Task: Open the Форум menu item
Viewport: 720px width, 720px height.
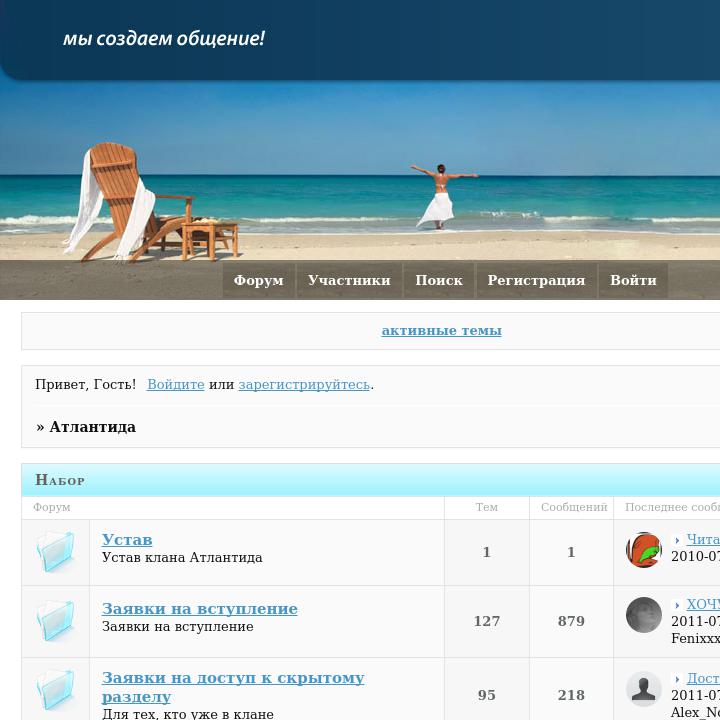Action: pos(258,281)
